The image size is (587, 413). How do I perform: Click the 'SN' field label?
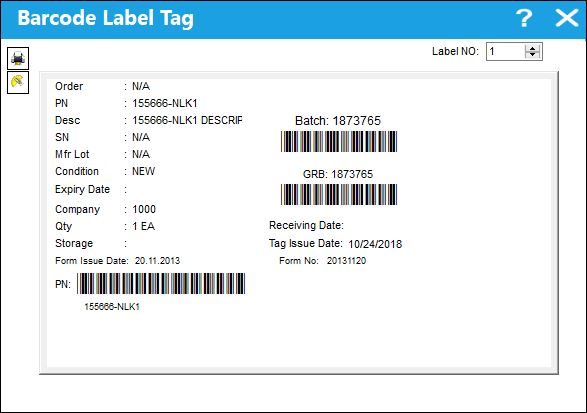[62, 137]
